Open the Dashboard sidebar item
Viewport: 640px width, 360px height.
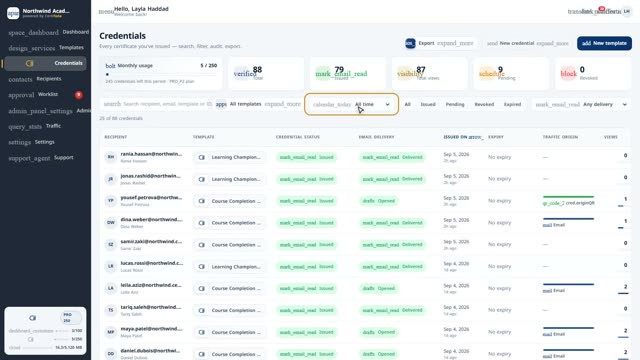pos(47,32)
